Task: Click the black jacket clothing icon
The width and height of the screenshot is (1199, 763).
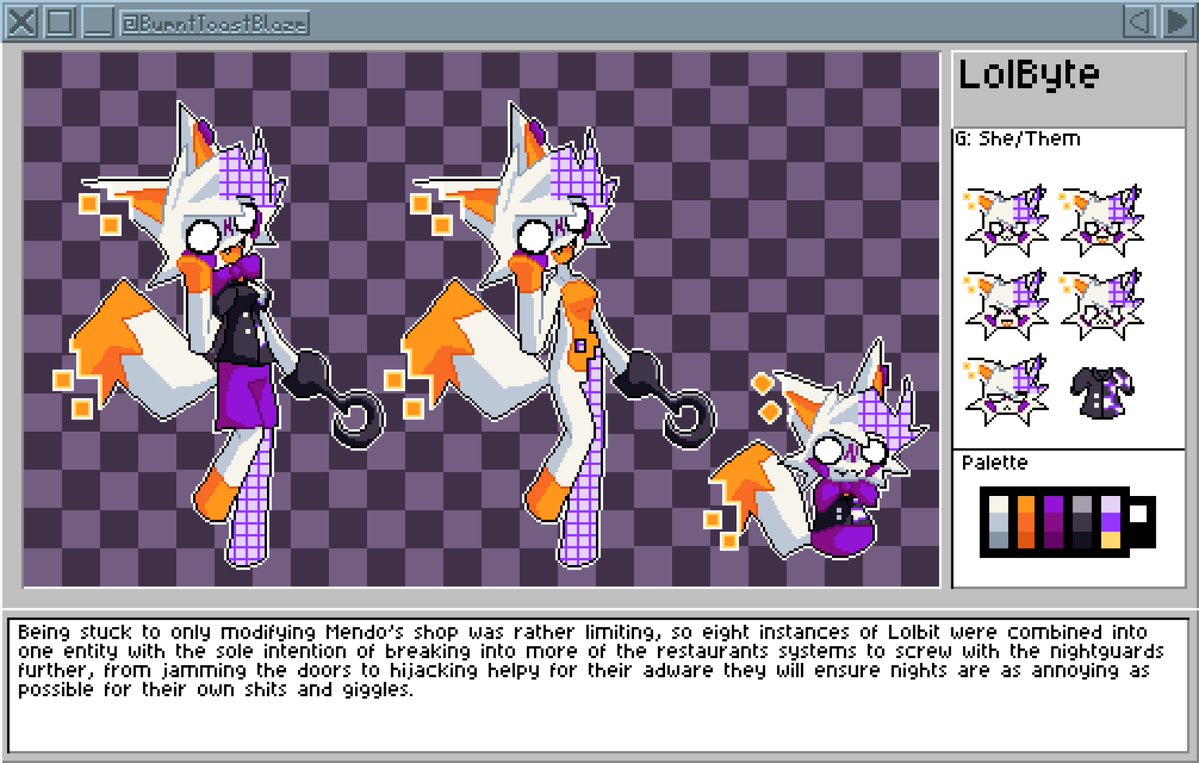Action: point(1102,393)
